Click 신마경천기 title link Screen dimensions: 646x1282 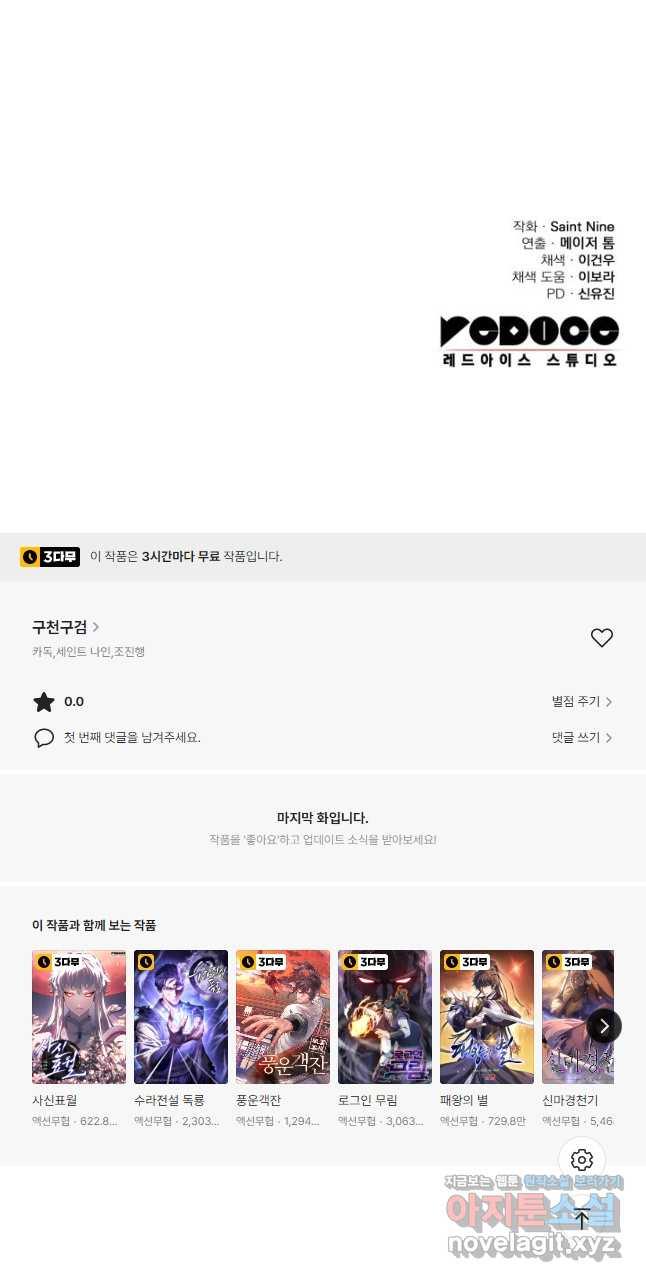coord(570,1100)
